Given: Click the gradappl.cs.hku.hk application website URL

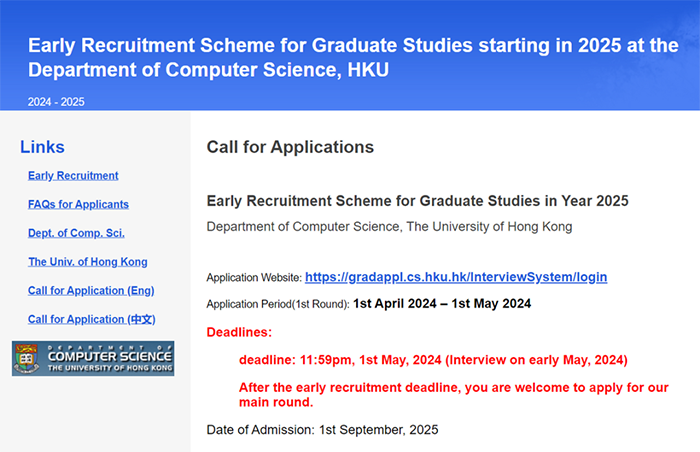Looking at the screenshot, I should (x=456, y=277).
